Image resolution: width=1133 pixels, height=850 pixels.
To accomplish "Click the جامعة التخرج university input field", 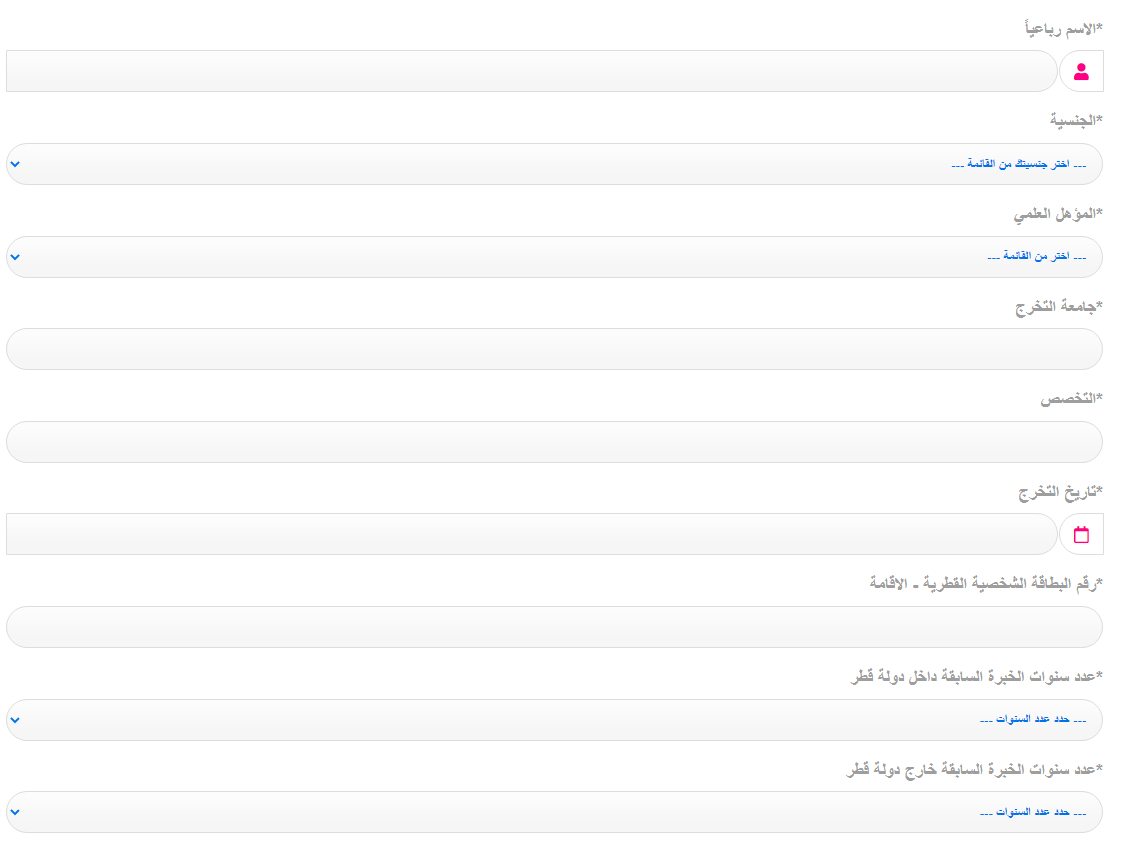I will click(x=554, y=349).
